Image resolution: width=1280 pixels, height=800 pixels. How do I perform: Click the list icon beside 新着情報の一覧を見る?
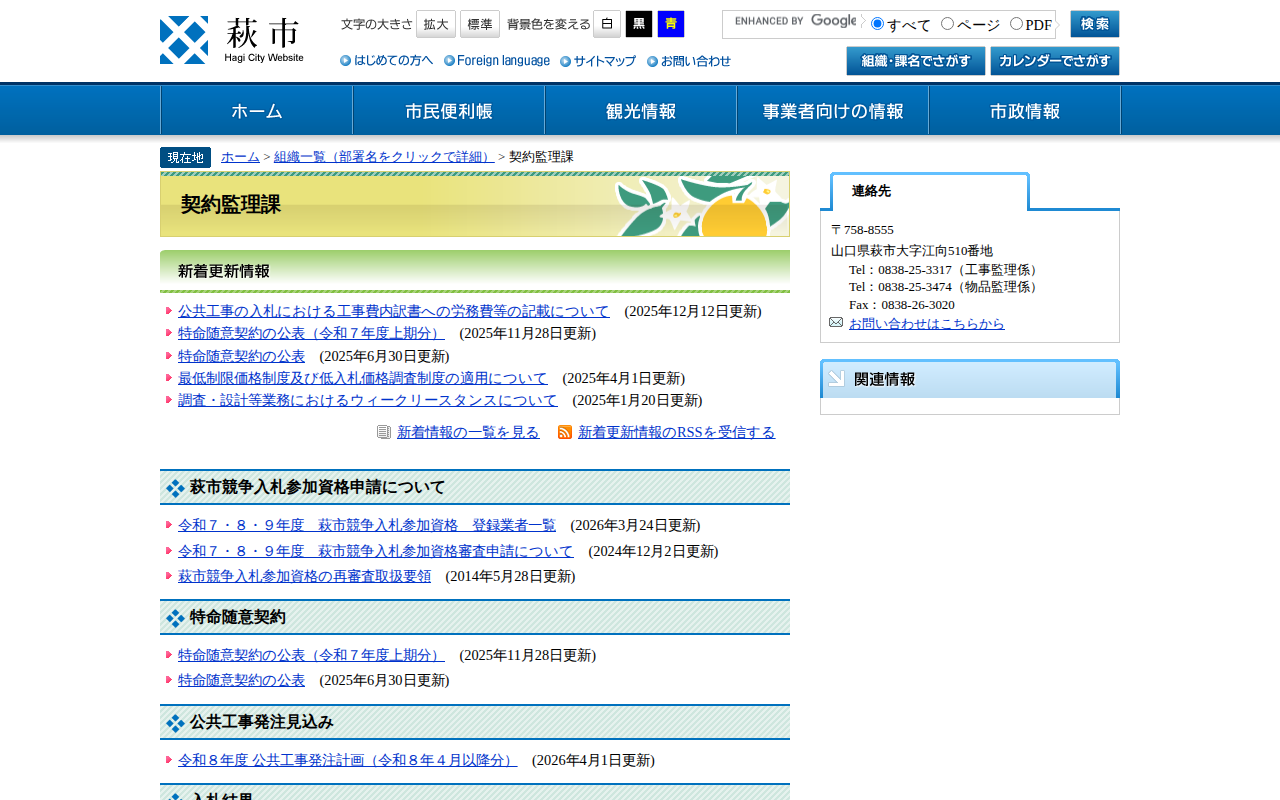pyautogui.click(x=384, y=432)
